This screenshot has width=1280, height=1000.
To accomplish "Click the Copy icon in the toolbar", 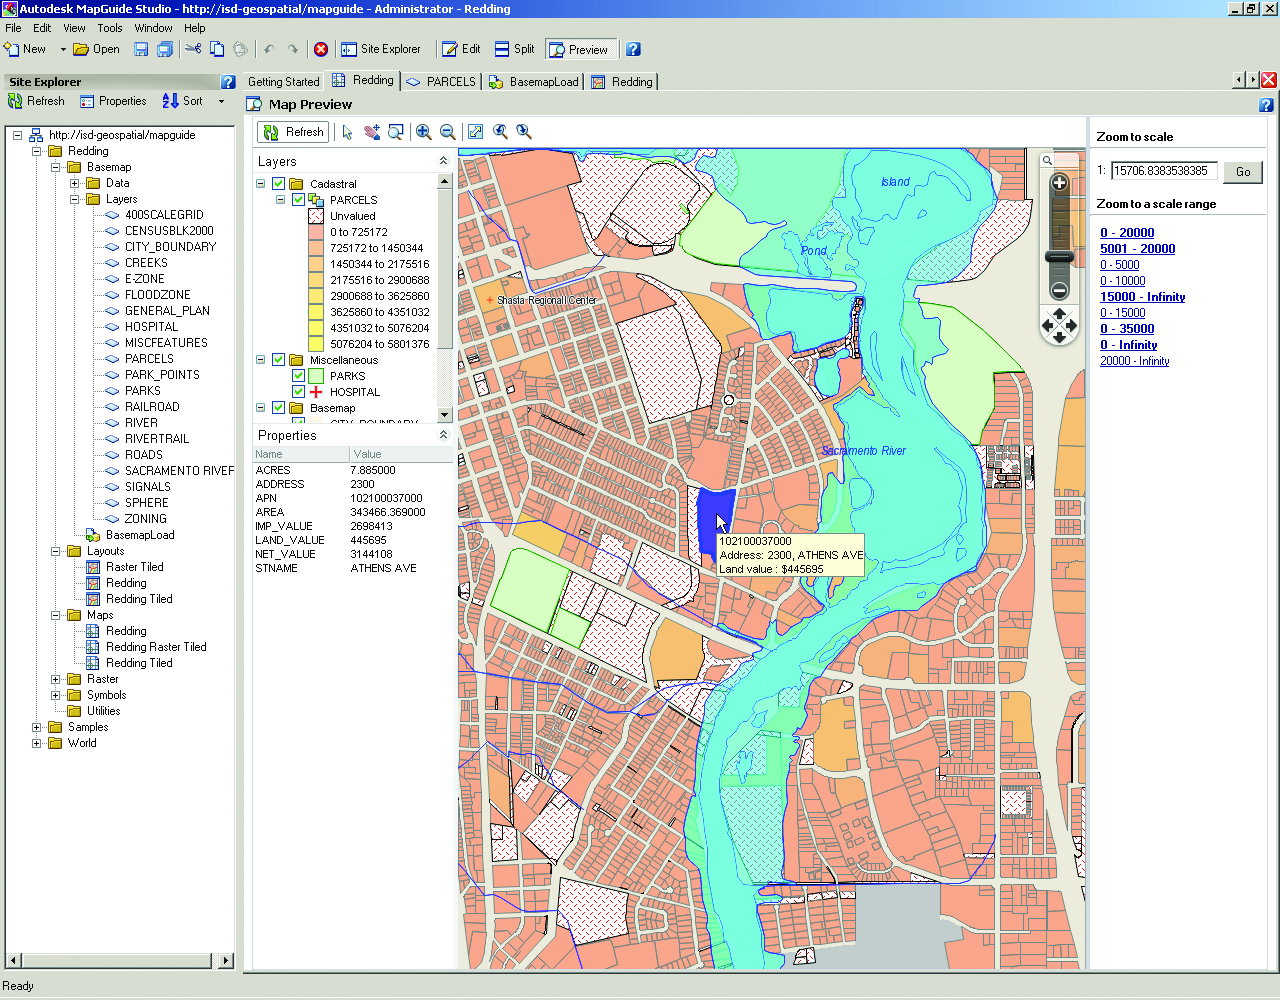I will click(x=217, y=49).
